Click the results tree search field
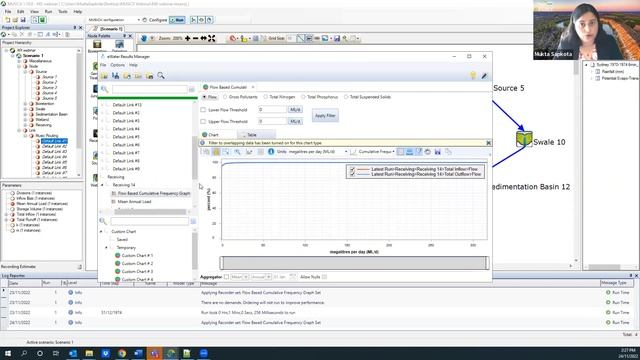The height and width of the screenshot is (360, 640). tap(149, 89)
